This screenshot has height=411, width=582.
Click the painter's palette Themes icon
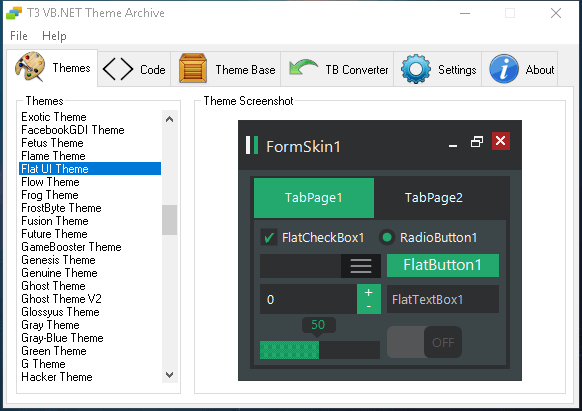click(x=30, y=67)
